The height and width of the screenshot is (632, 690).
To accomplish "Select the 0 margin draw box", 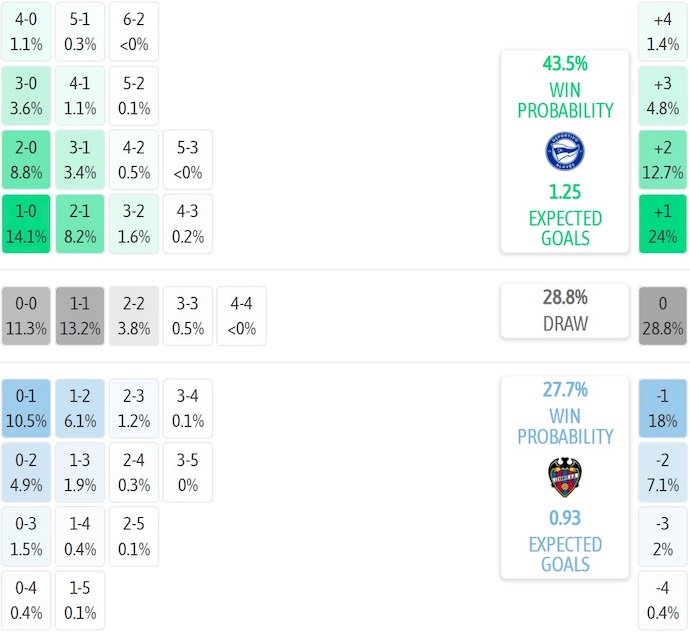I will (x=662, y=316).
